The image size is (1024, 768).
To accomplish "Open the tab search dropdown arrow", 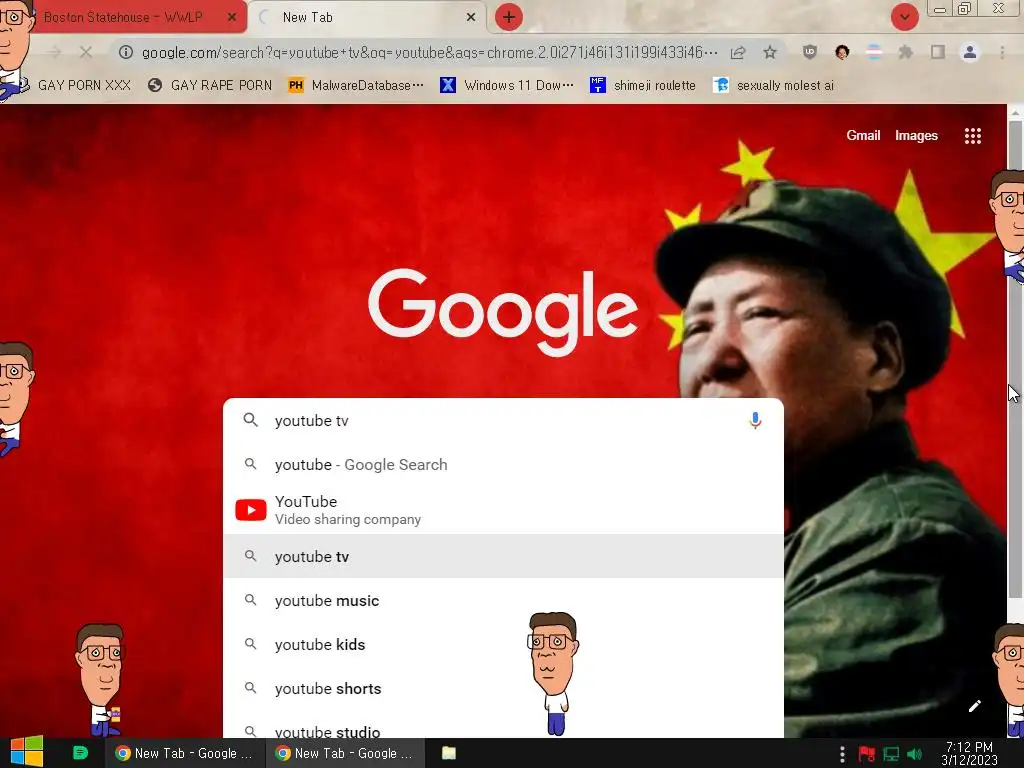I will (905, 17).
